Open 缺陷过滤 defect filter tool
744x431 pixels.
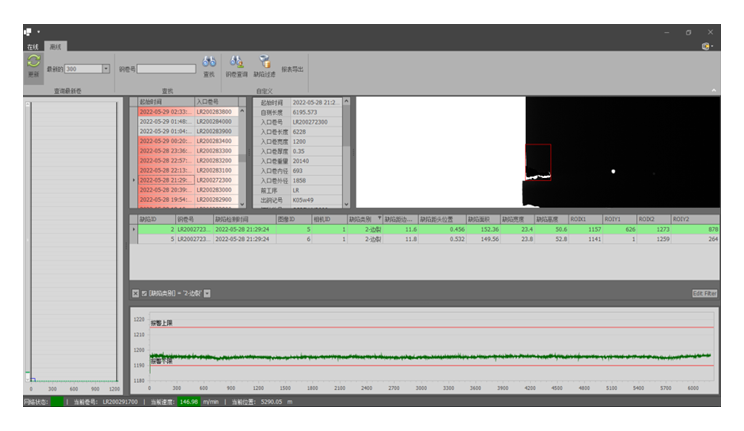point(265,65)
